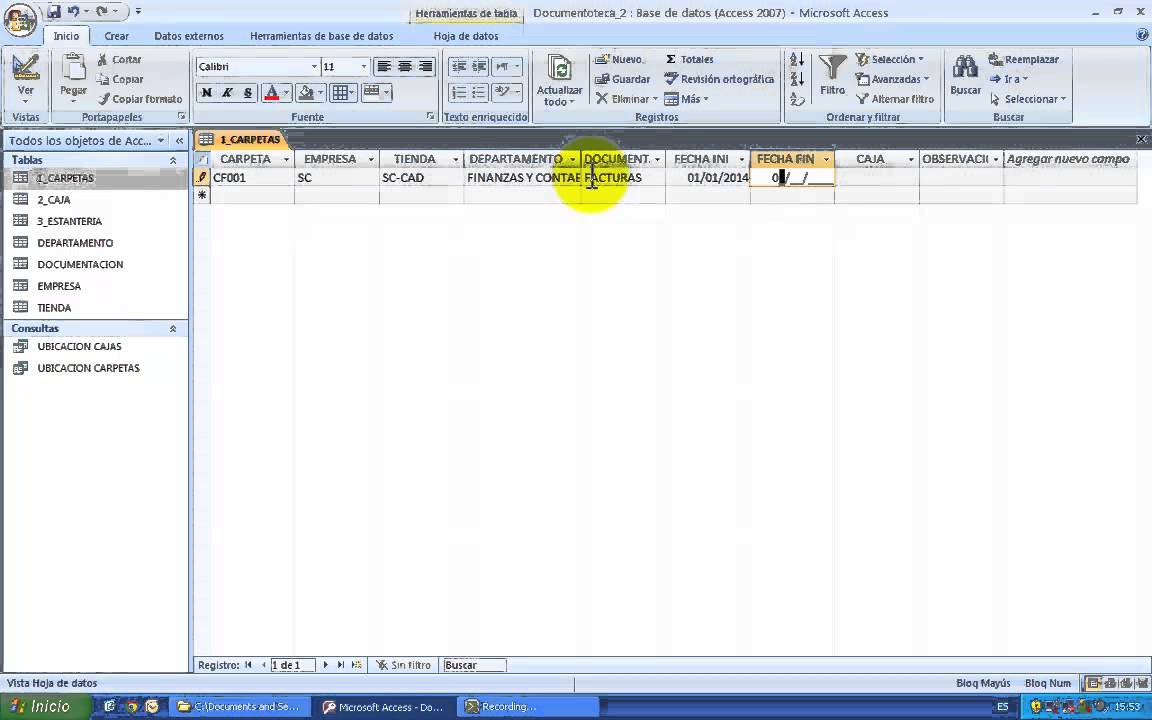The image size is (1152, 720).
Task: Click Copiar in Portapapeles group
Action: (120, 79)
